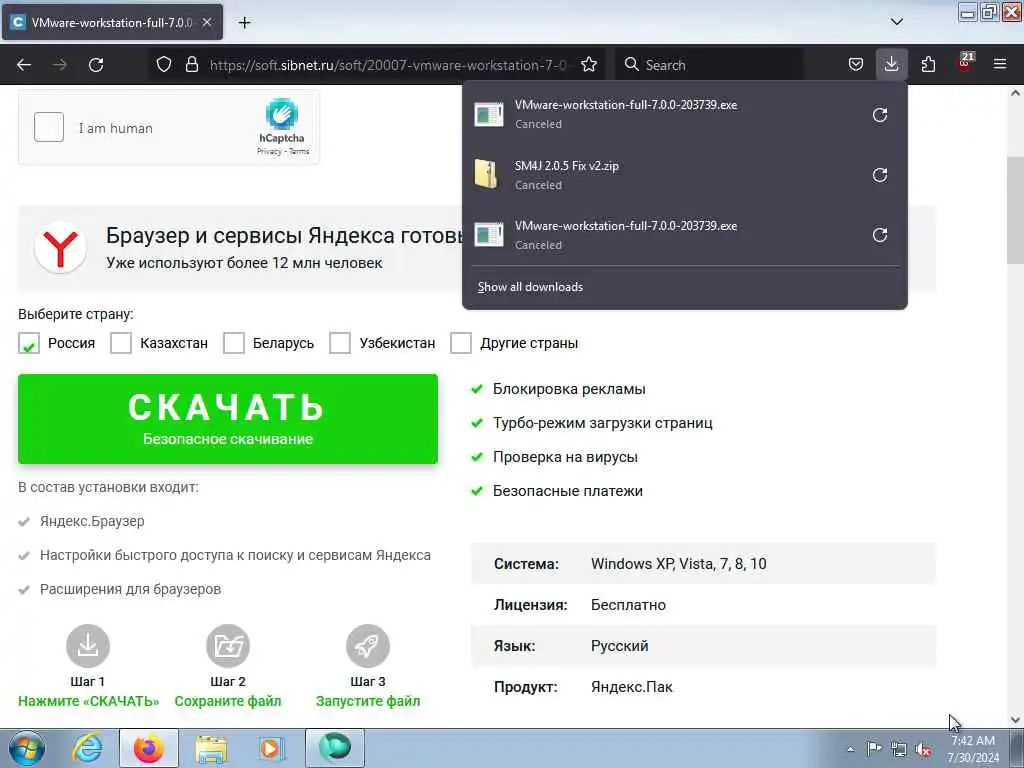Screen dimensions: 1024x768
Task: Click the URL address bar
Action: (x=389, y=65)
